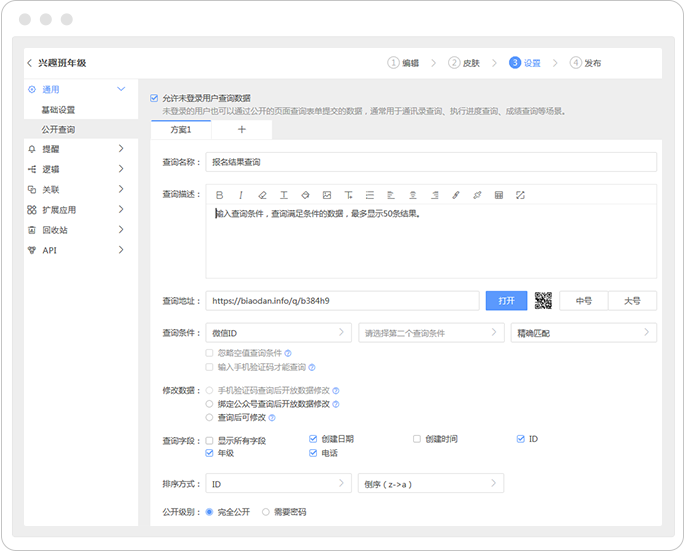Select the 需要密码 radio option
This screenshot has height=553, width=685.
[266, 512]
